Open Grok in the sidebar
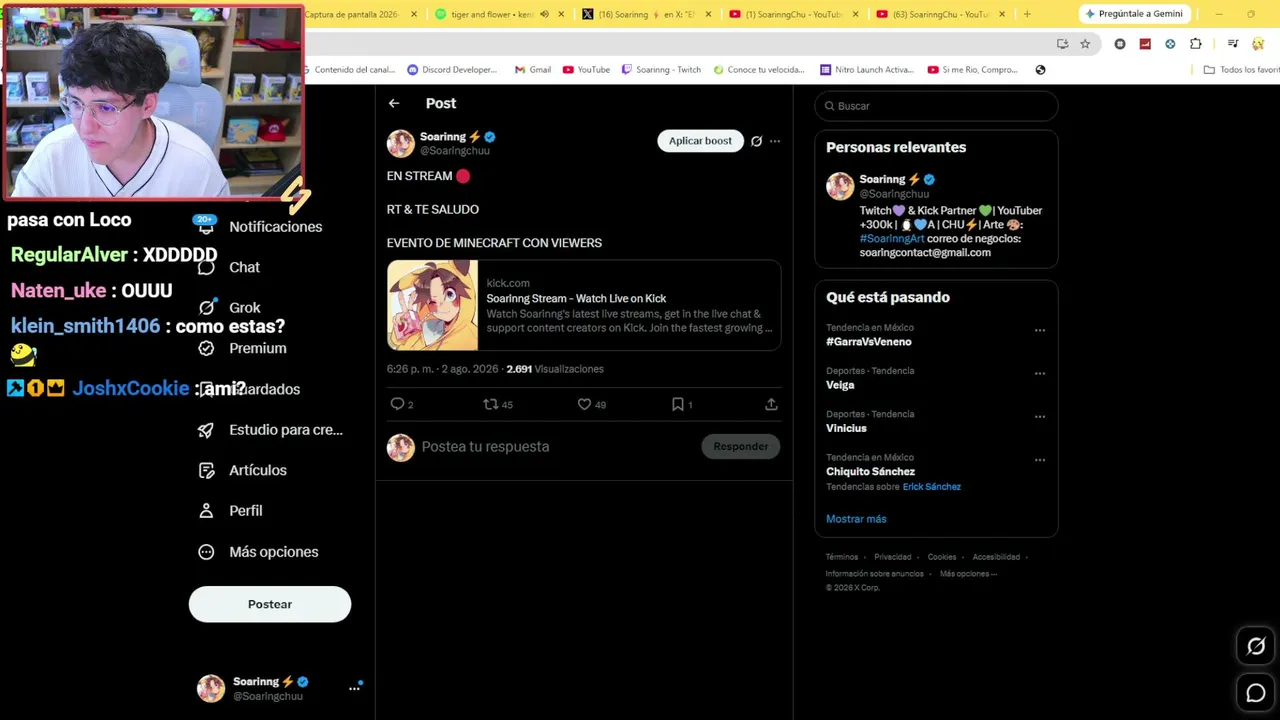Viewport: 1280px width, 720px height. tap(229, 308)
